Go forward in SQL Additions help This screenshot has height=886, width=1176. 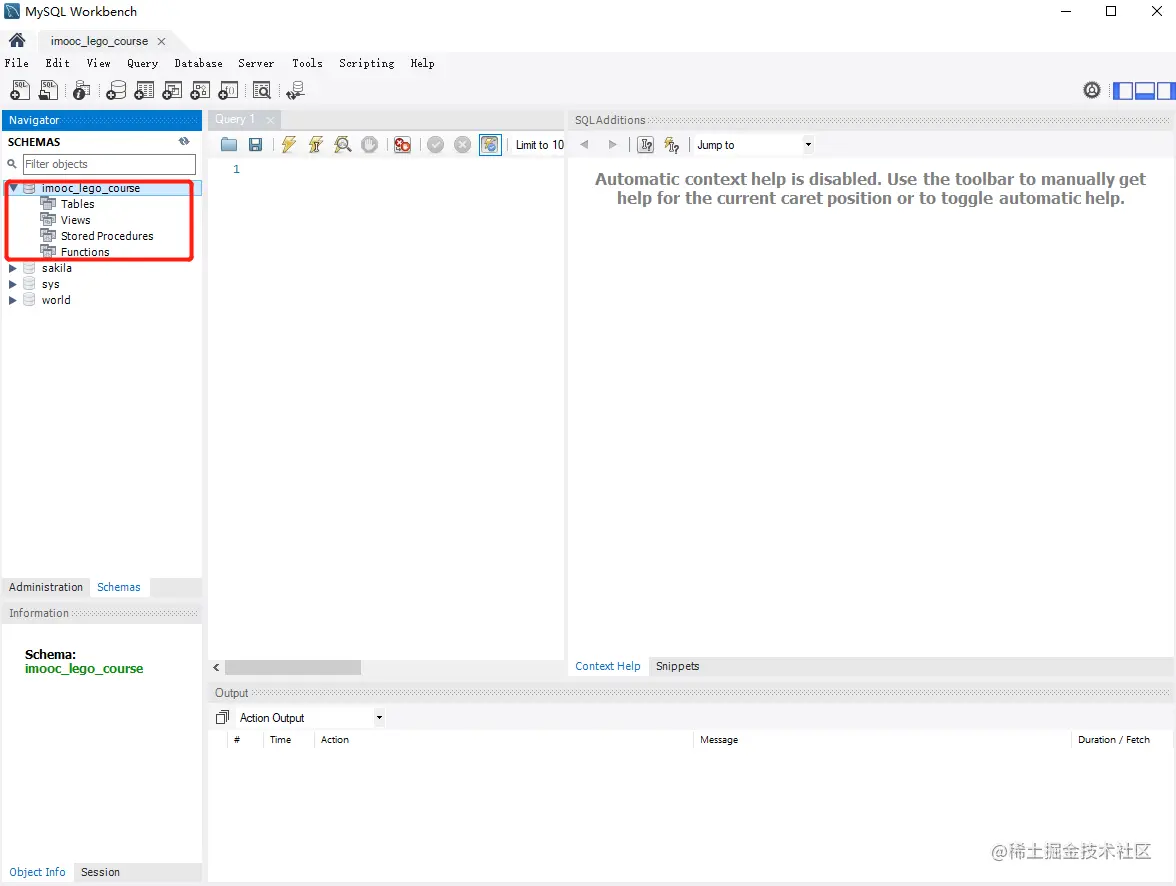pos(613,145)
